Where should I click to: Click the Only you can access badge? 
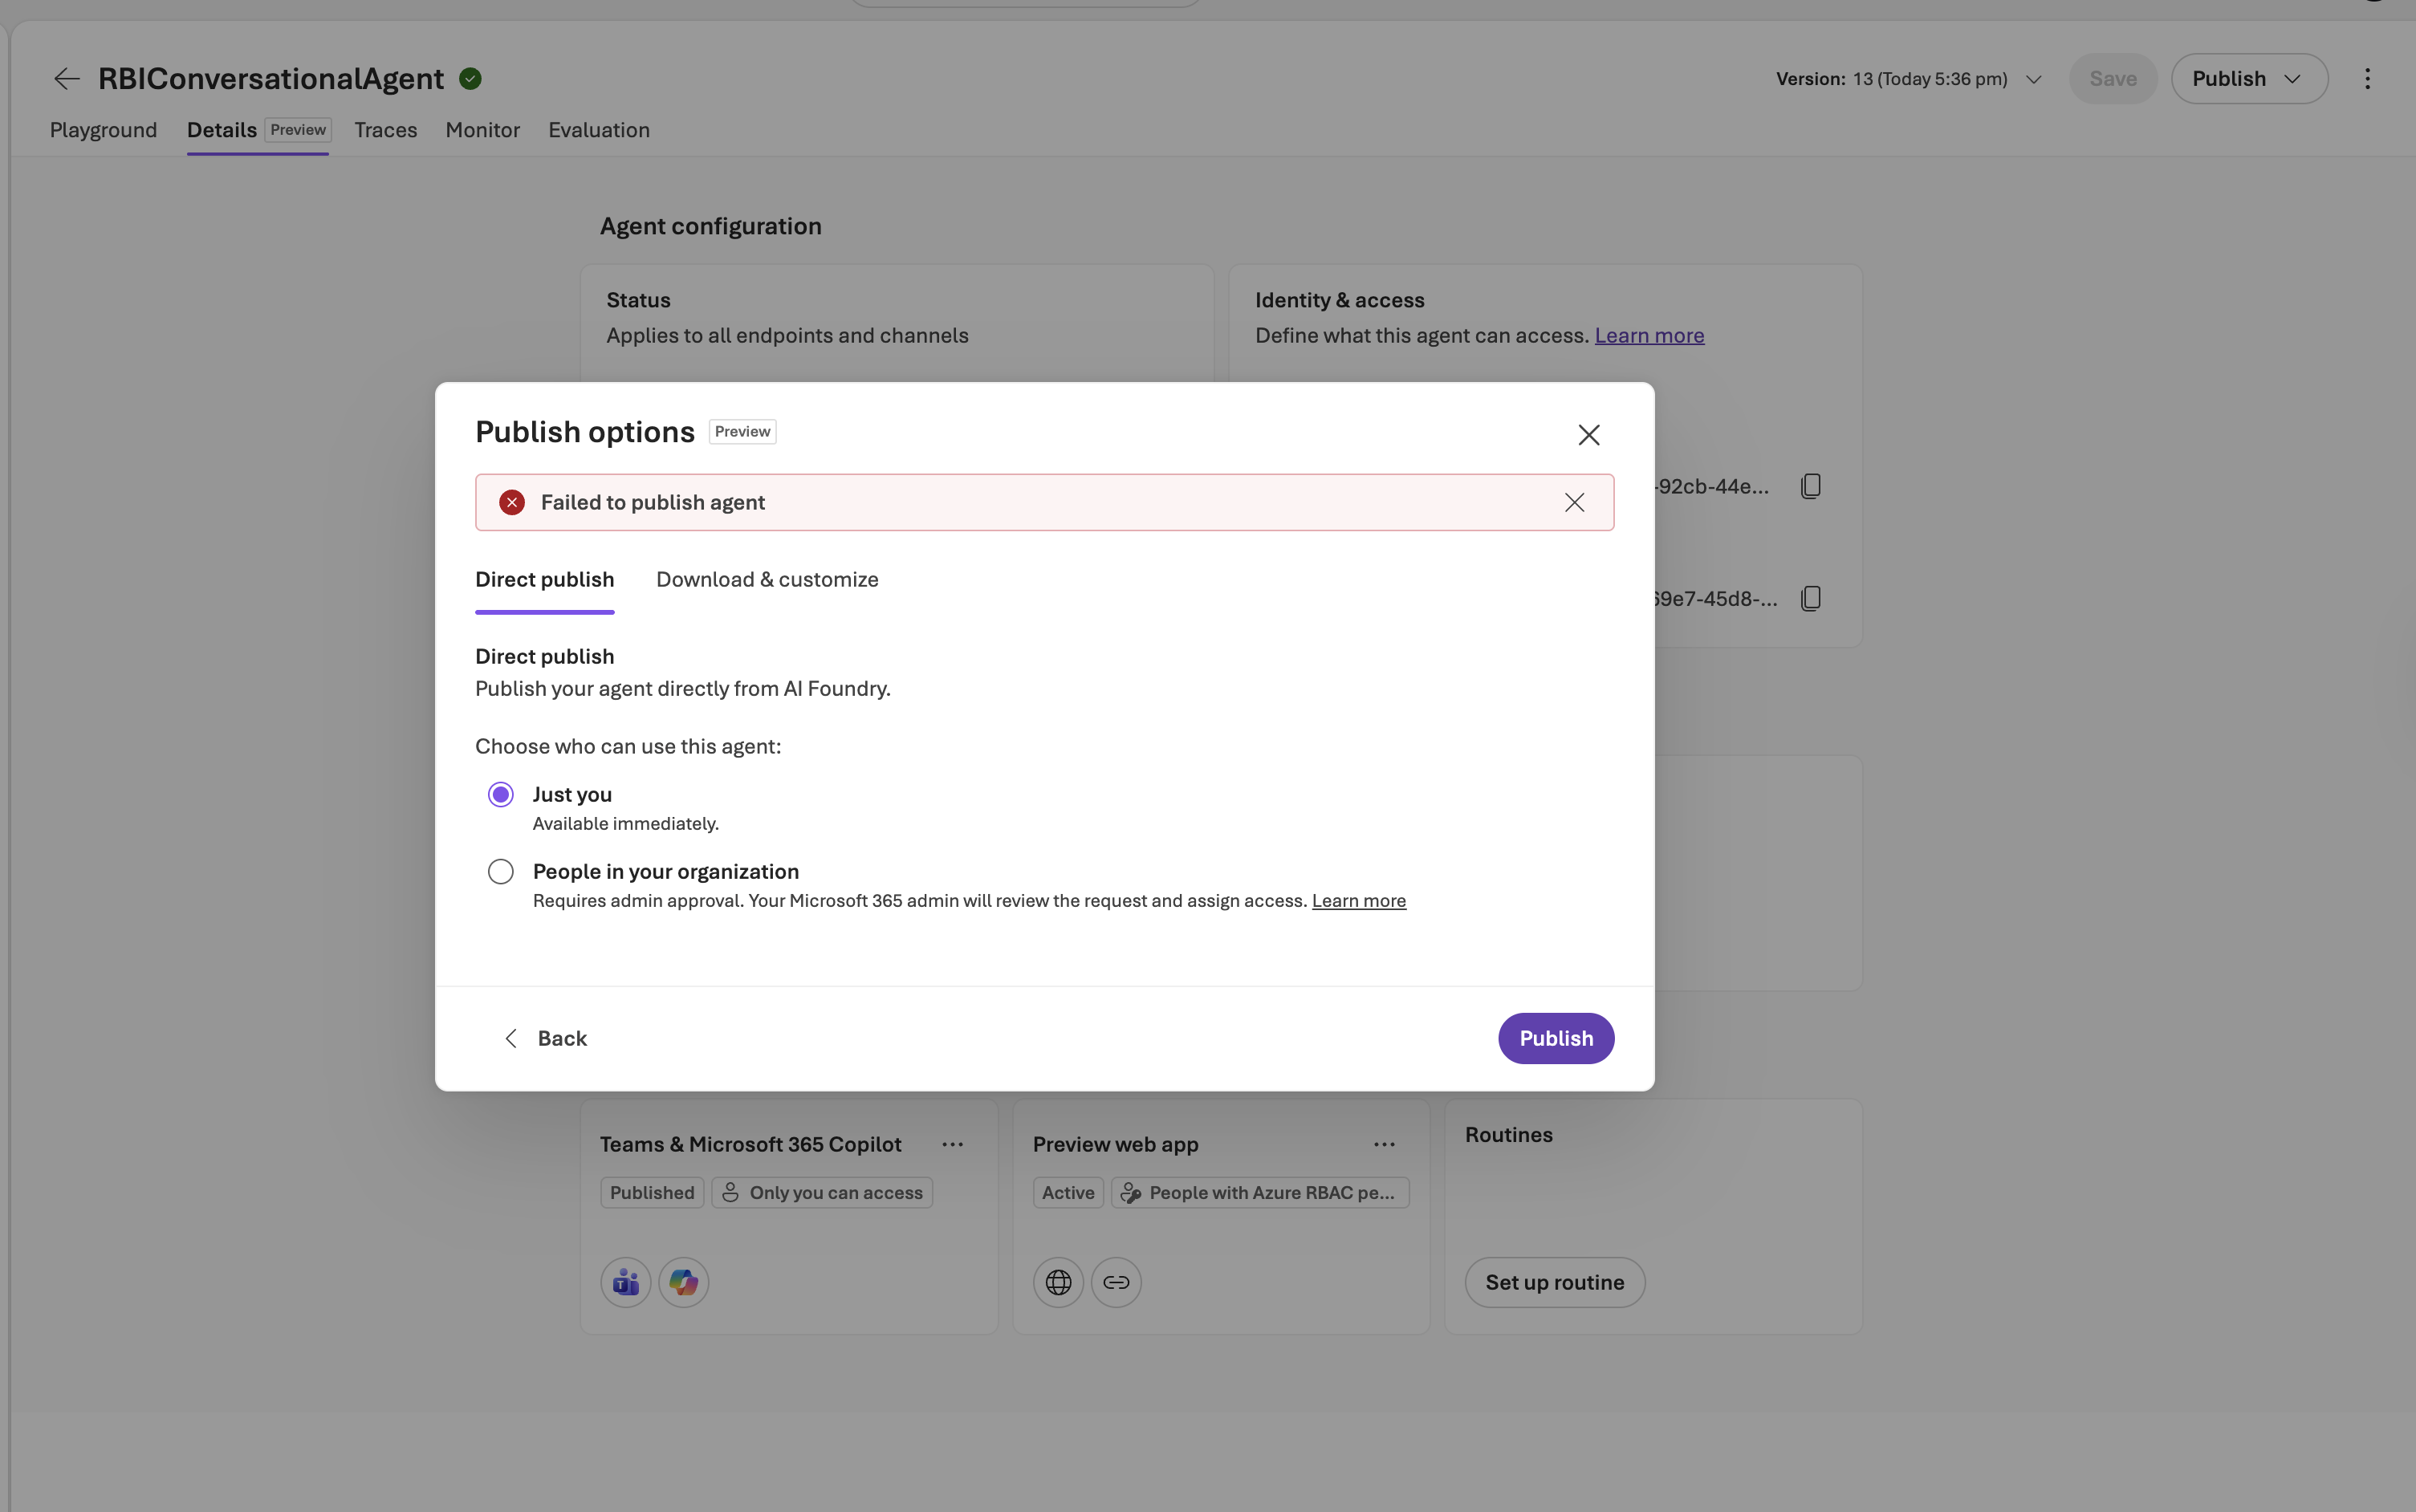click(822, 1193)
